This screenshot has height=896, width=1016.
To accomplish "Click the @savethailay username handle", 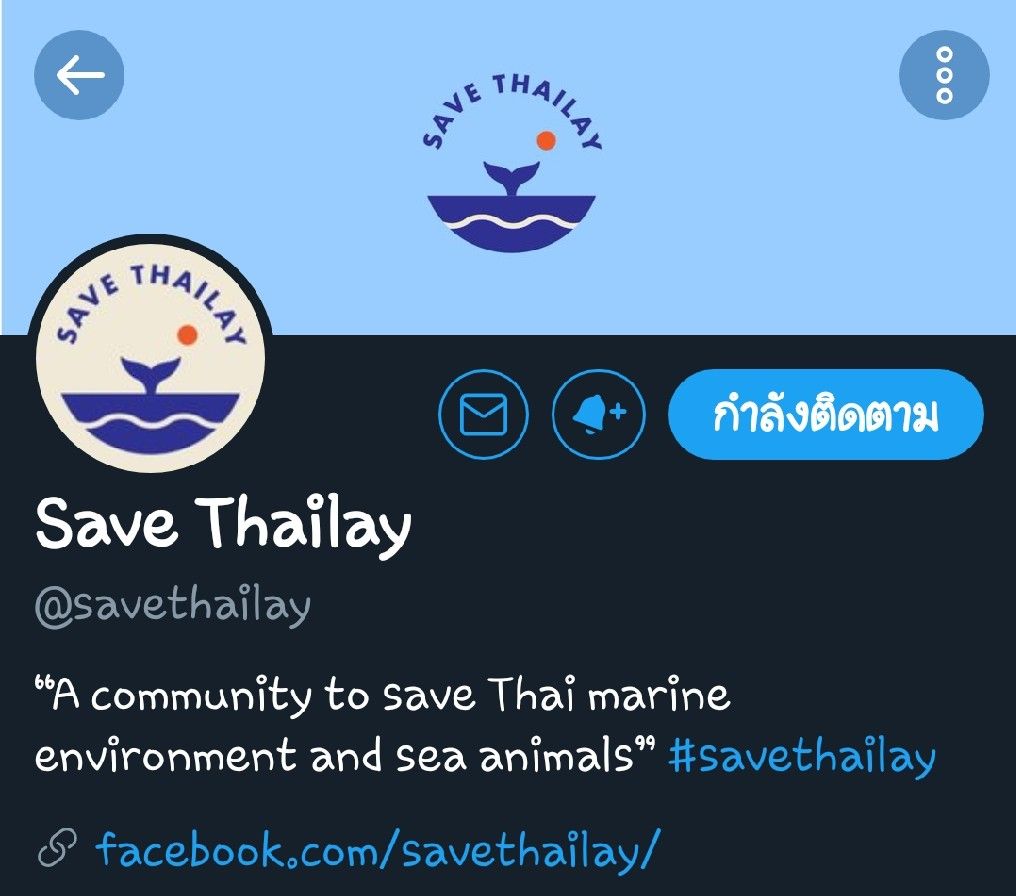I will pyautogui.click(x=173, y=607).
